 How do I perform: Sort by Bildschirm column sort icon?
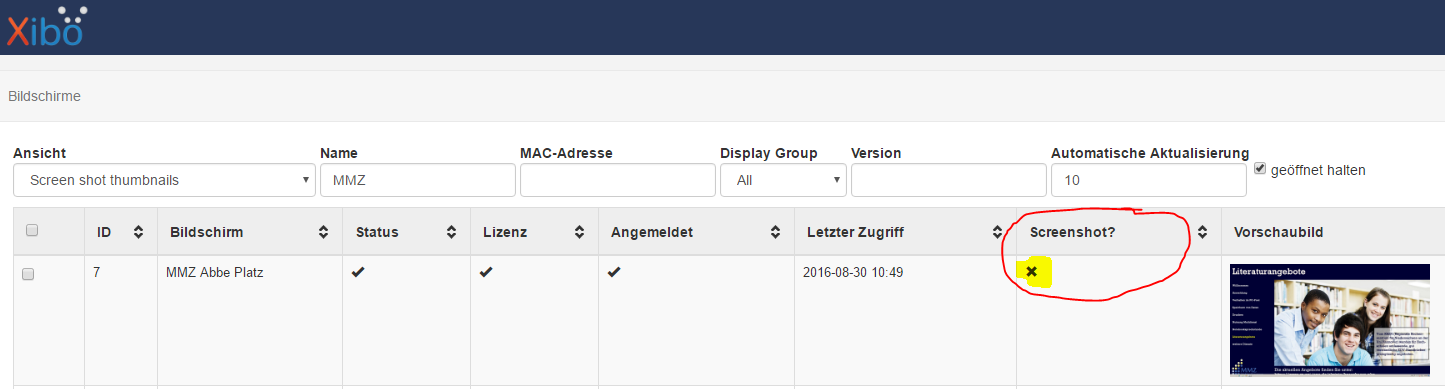[323, 232]
